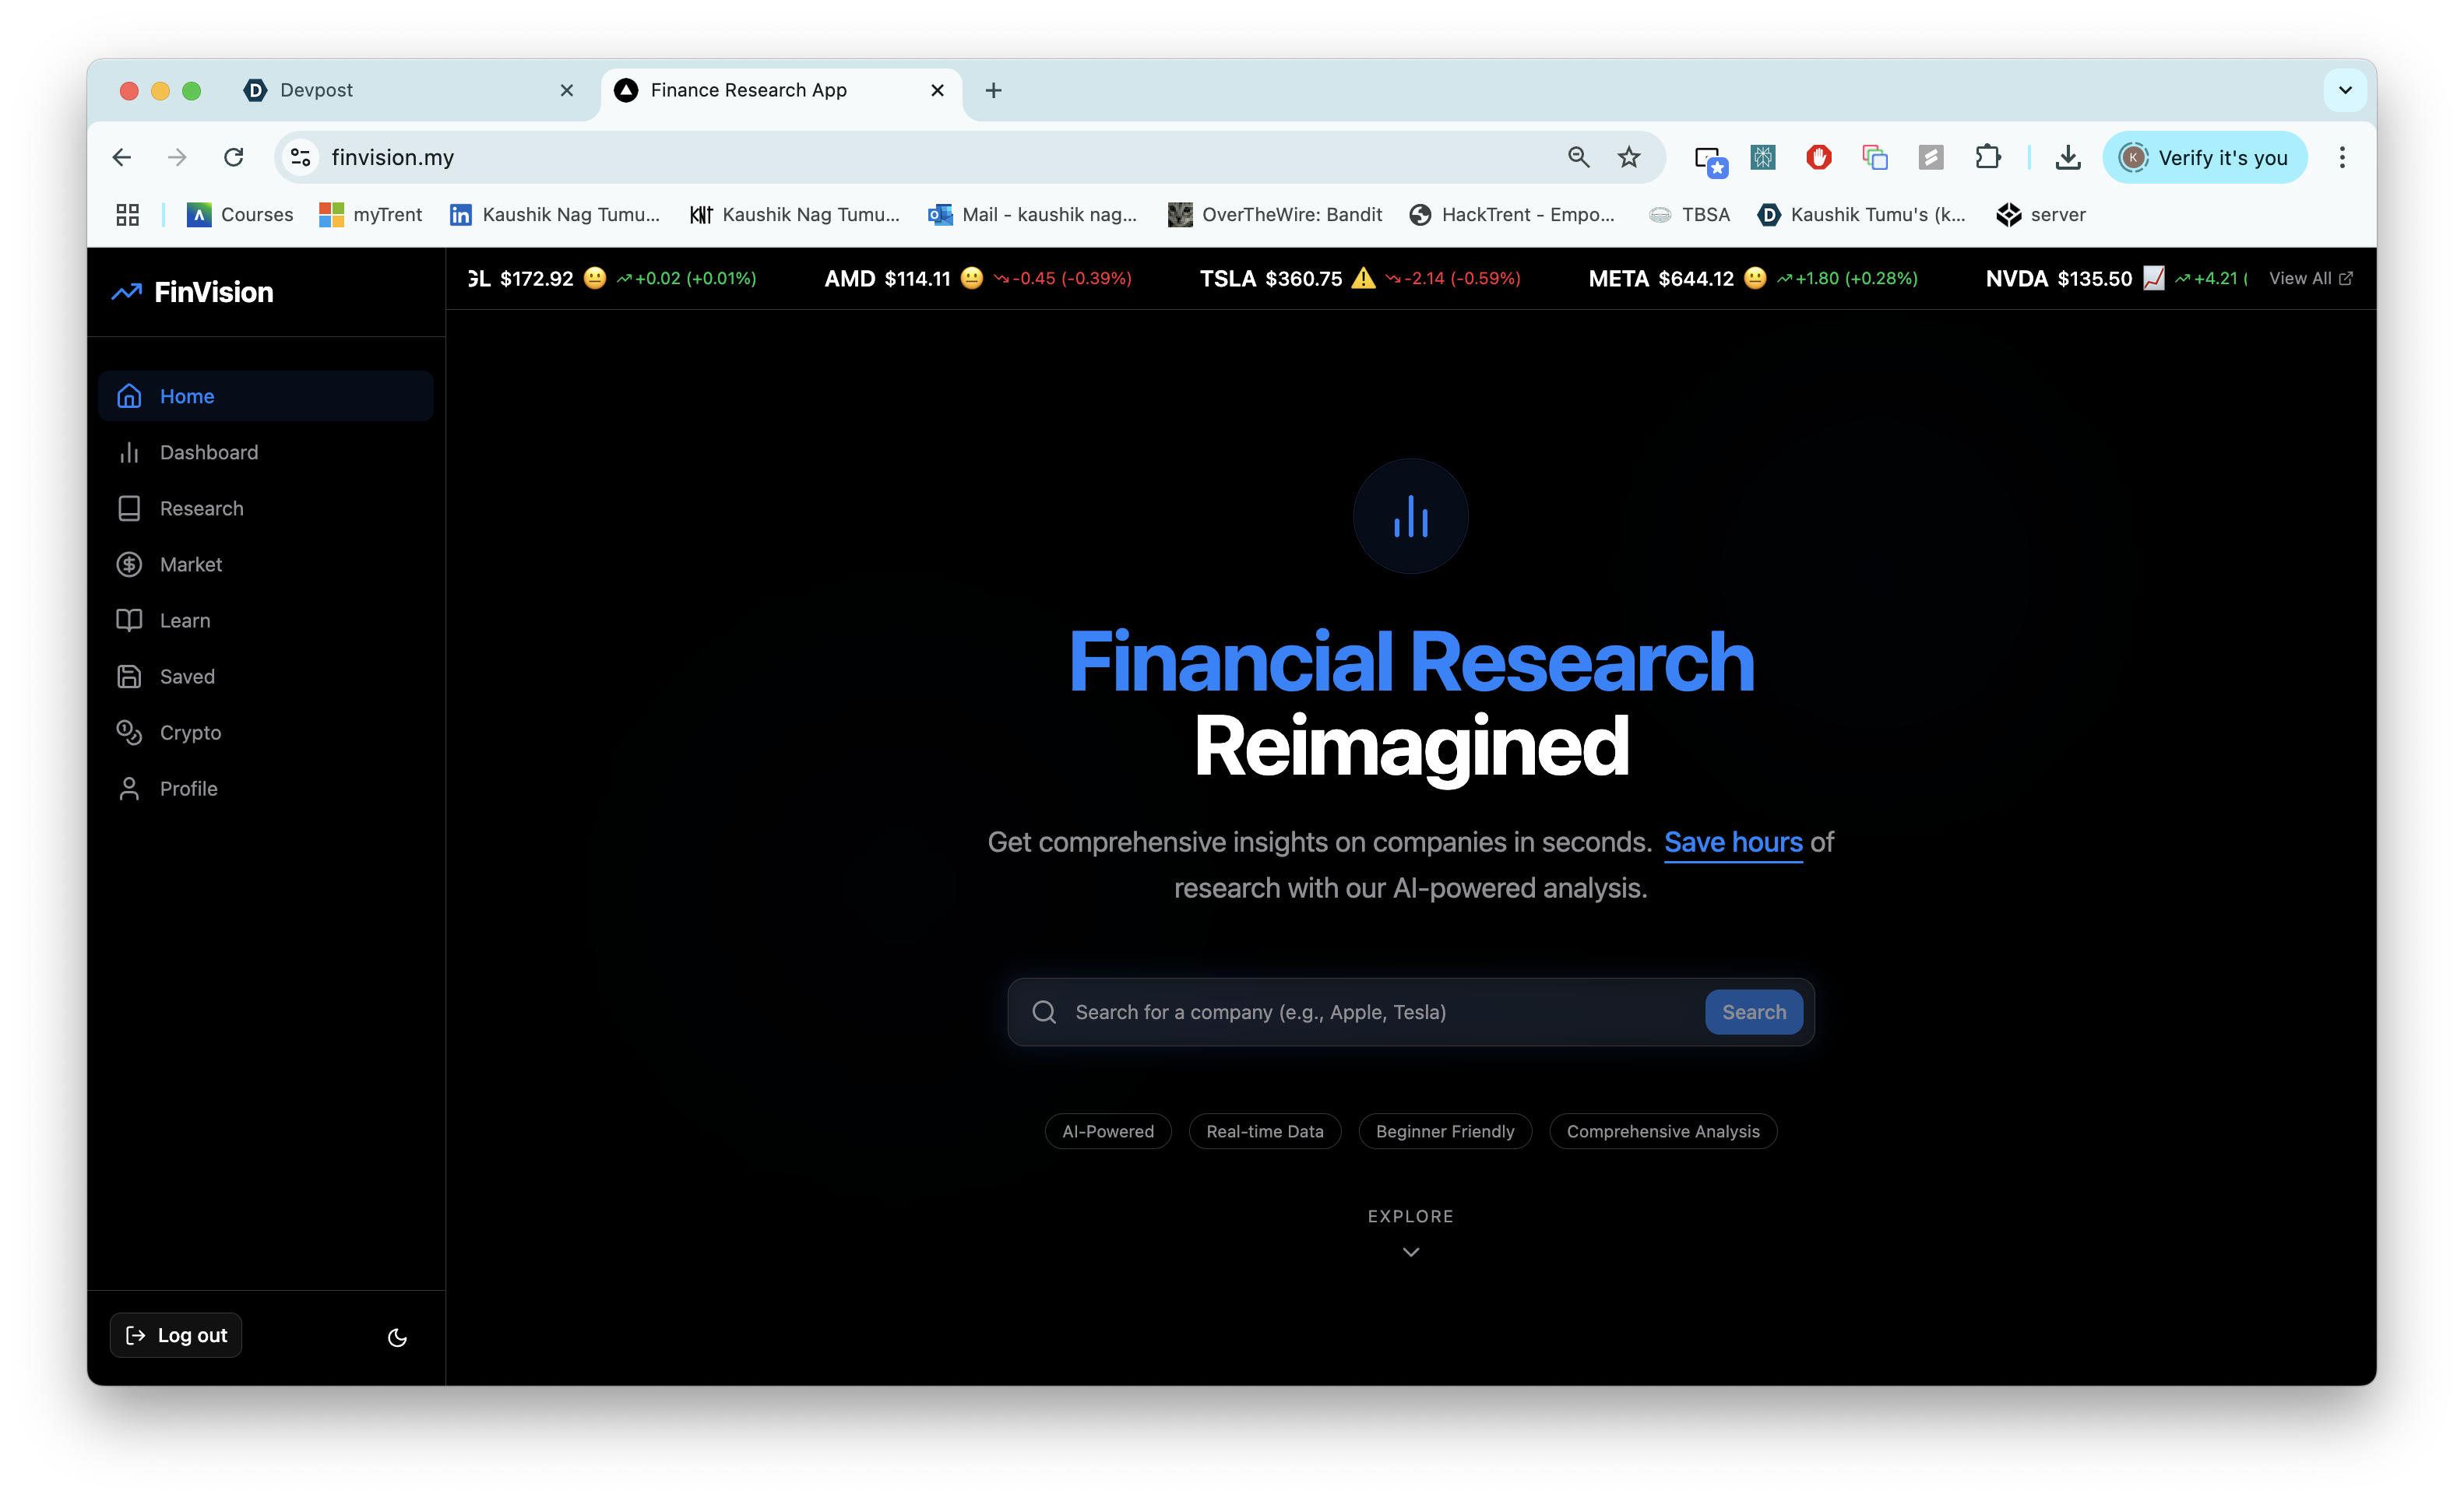Toggle the dark mode moon icon
The height and width of the screenshot is (1501, 2464).
397,1337
